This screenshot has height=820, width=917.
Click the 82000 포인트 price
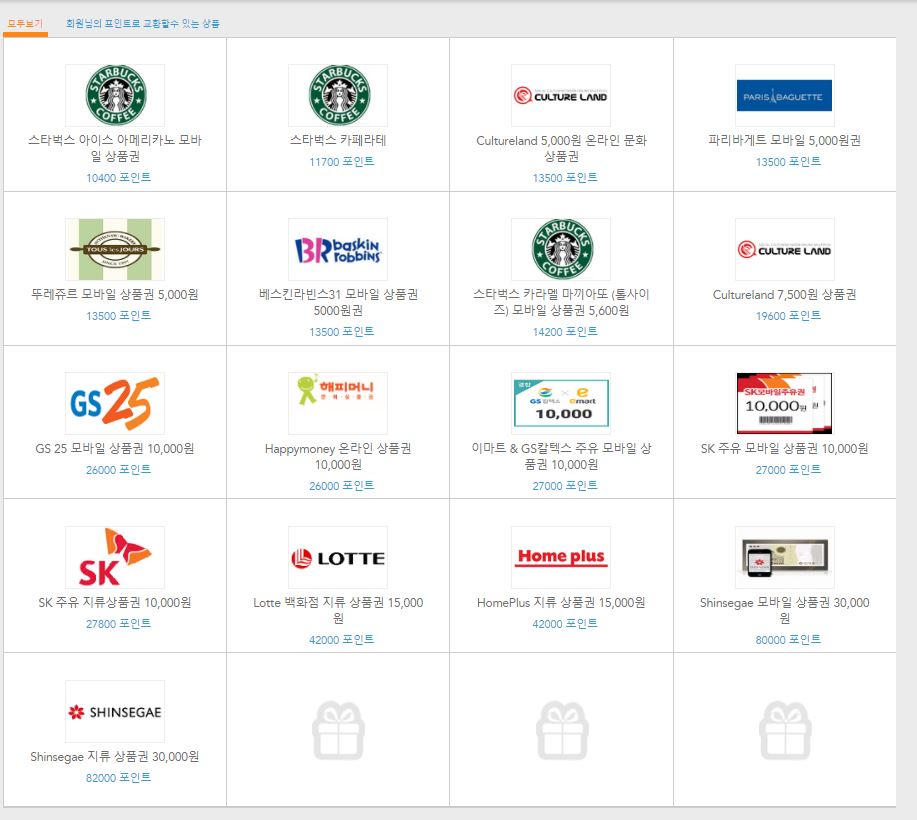(x=118, y=777)
